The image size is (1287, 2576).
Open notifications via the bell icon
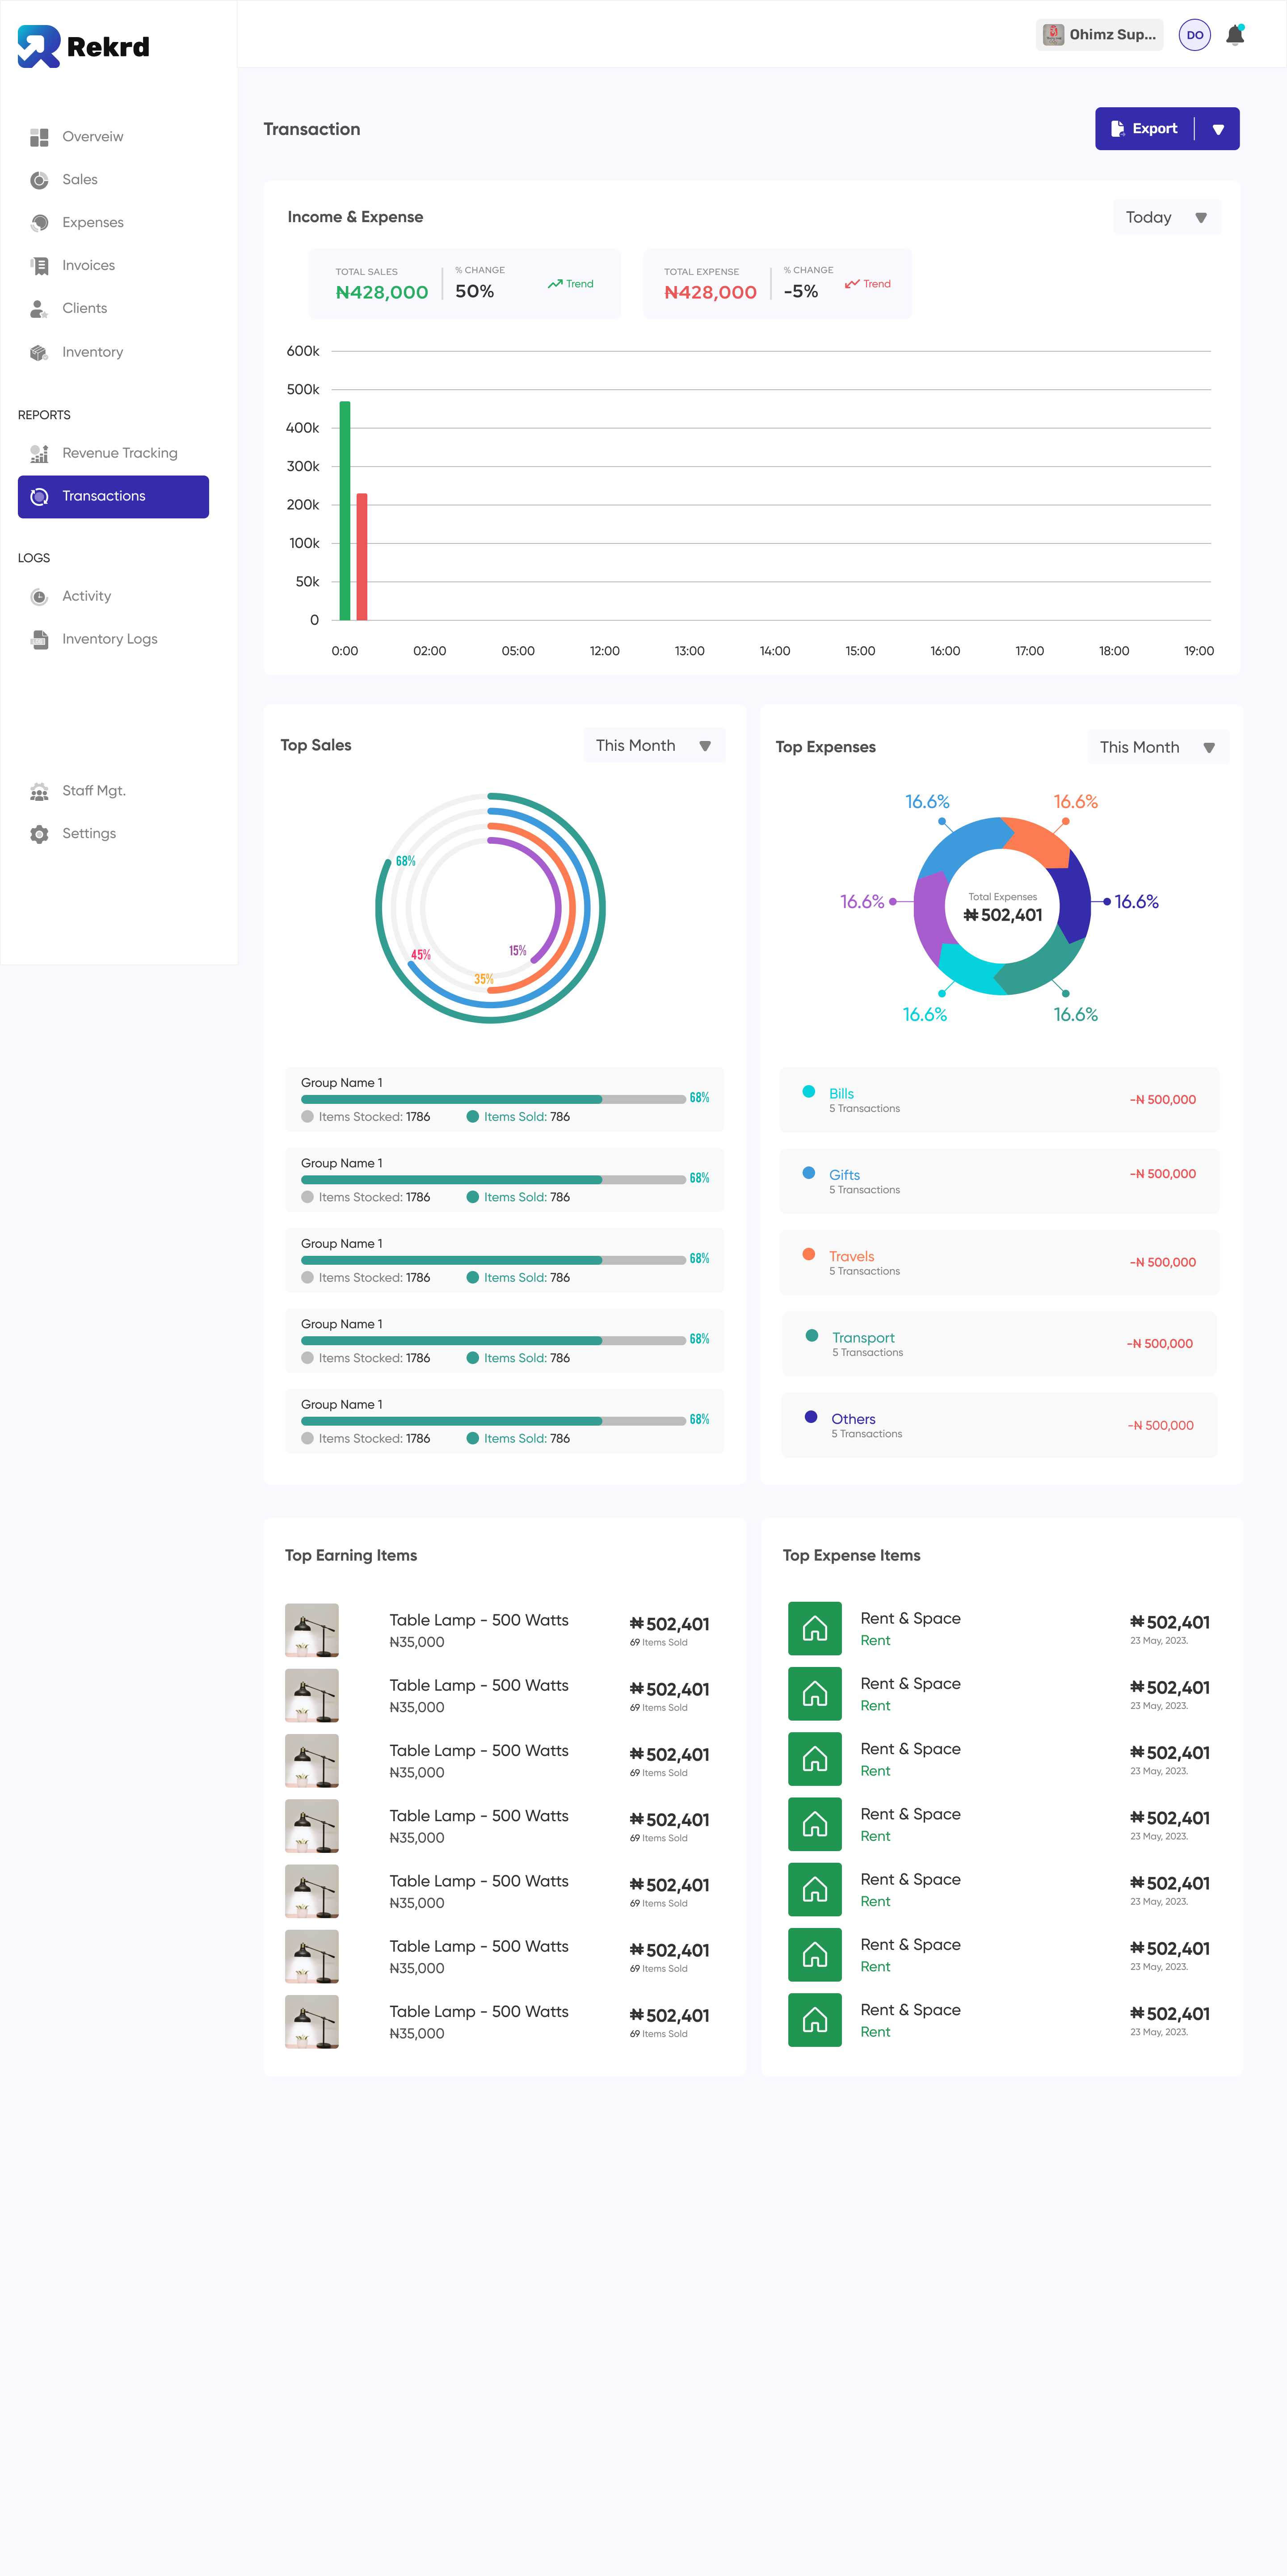(1236, 35)
